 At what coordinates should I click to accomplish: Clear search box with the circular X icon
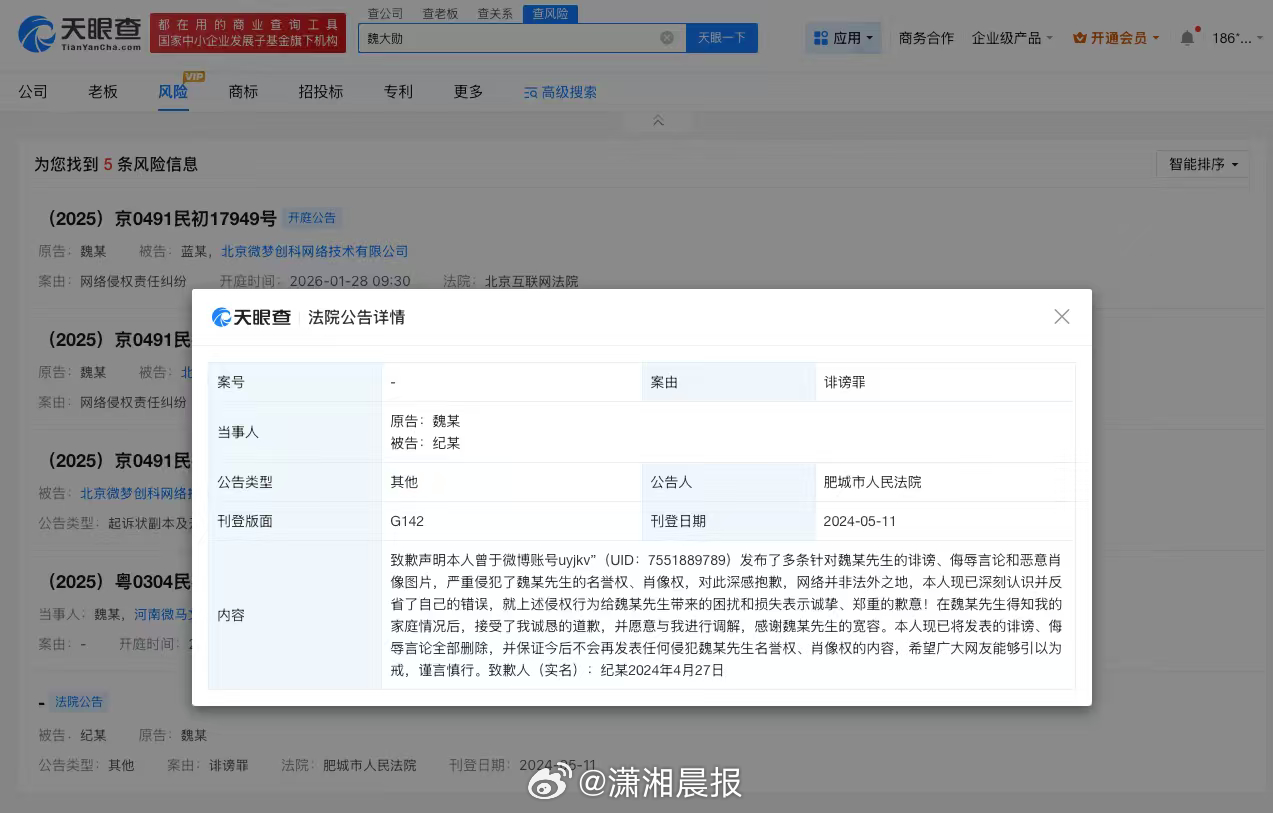(x=666, y=37)
